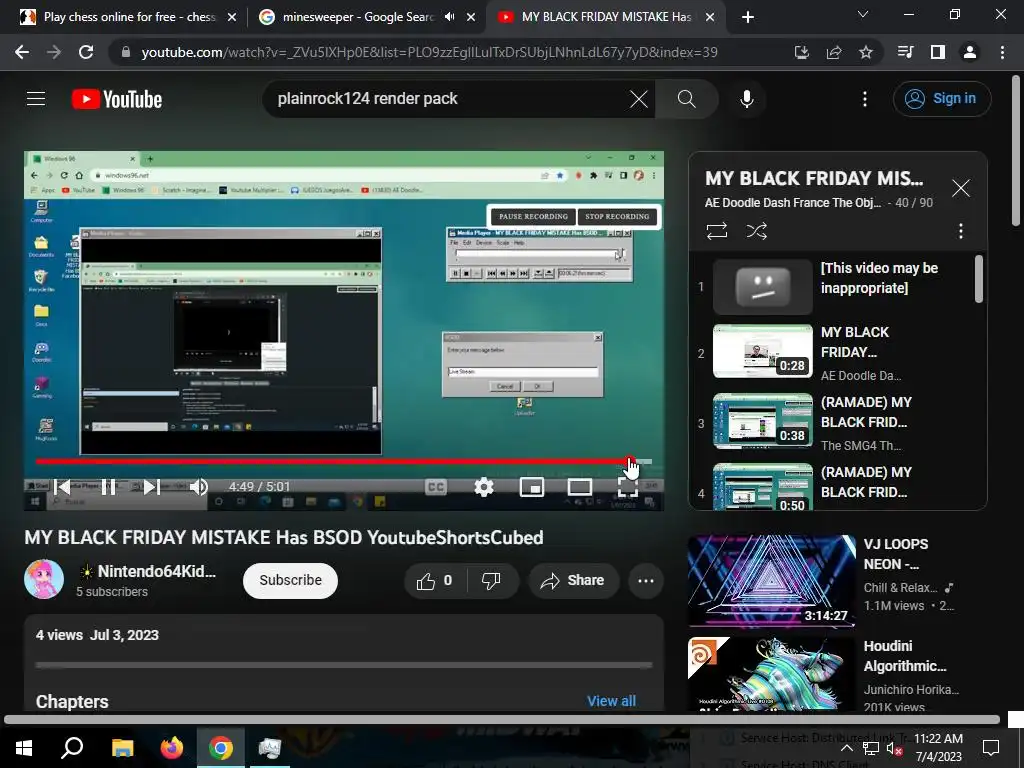This screenshot has width=1024, height=768.
Task: Mute the video volume speaker
Action: click(x=199, y=487)
